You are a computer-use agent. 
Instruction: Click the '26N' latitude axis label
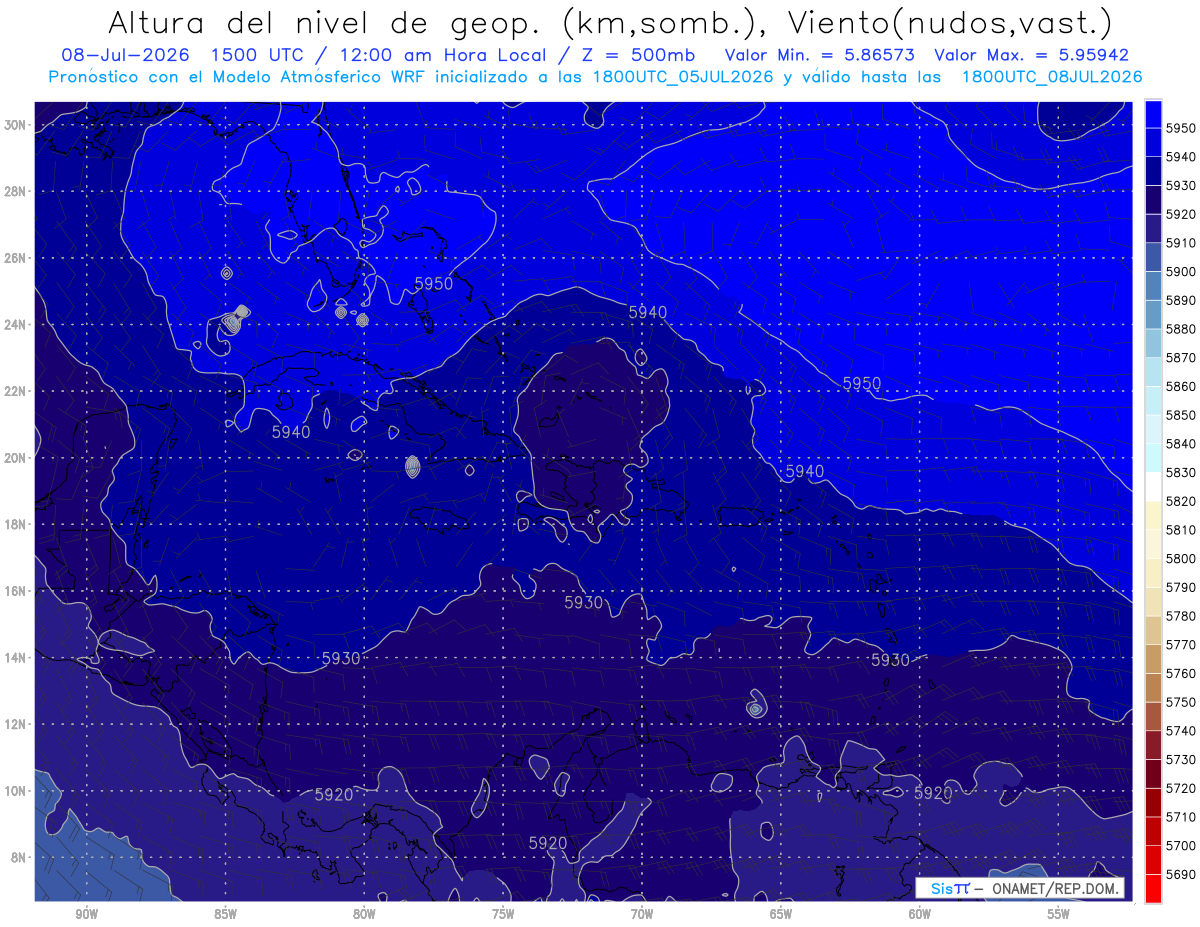click(x=15, y=258)
